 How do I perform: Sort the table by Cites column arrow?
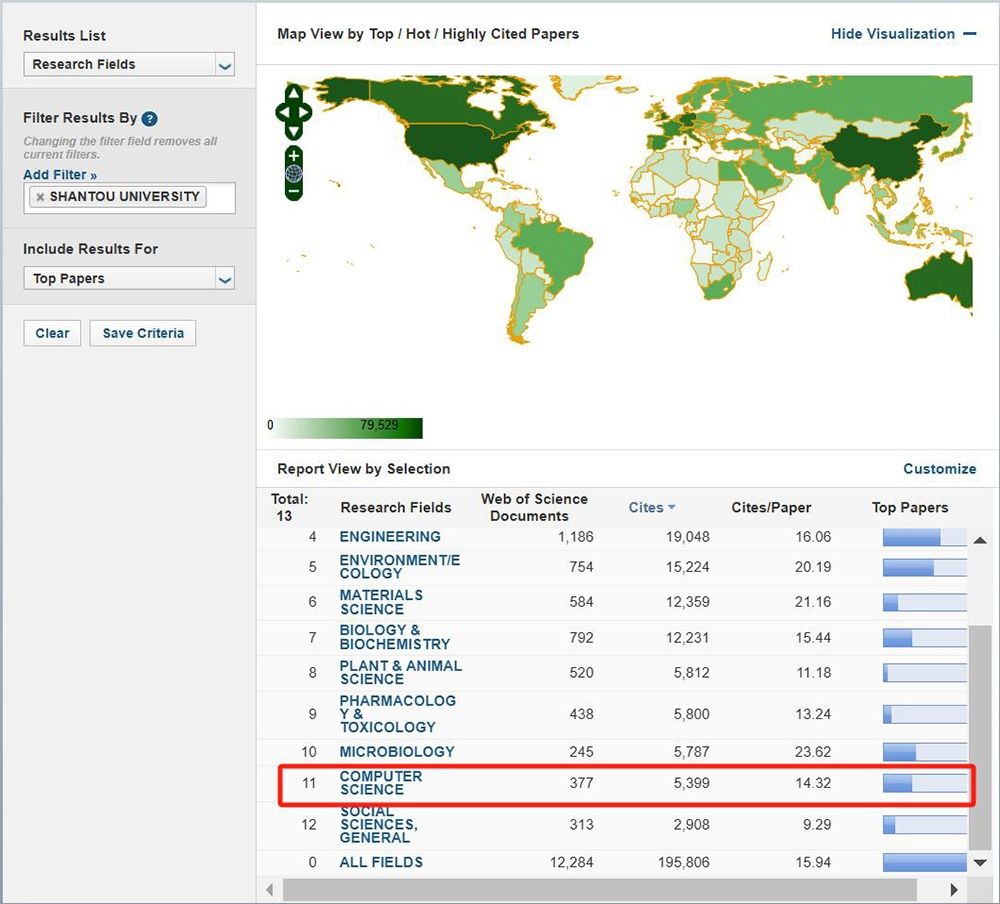click(x=671, y=507)
